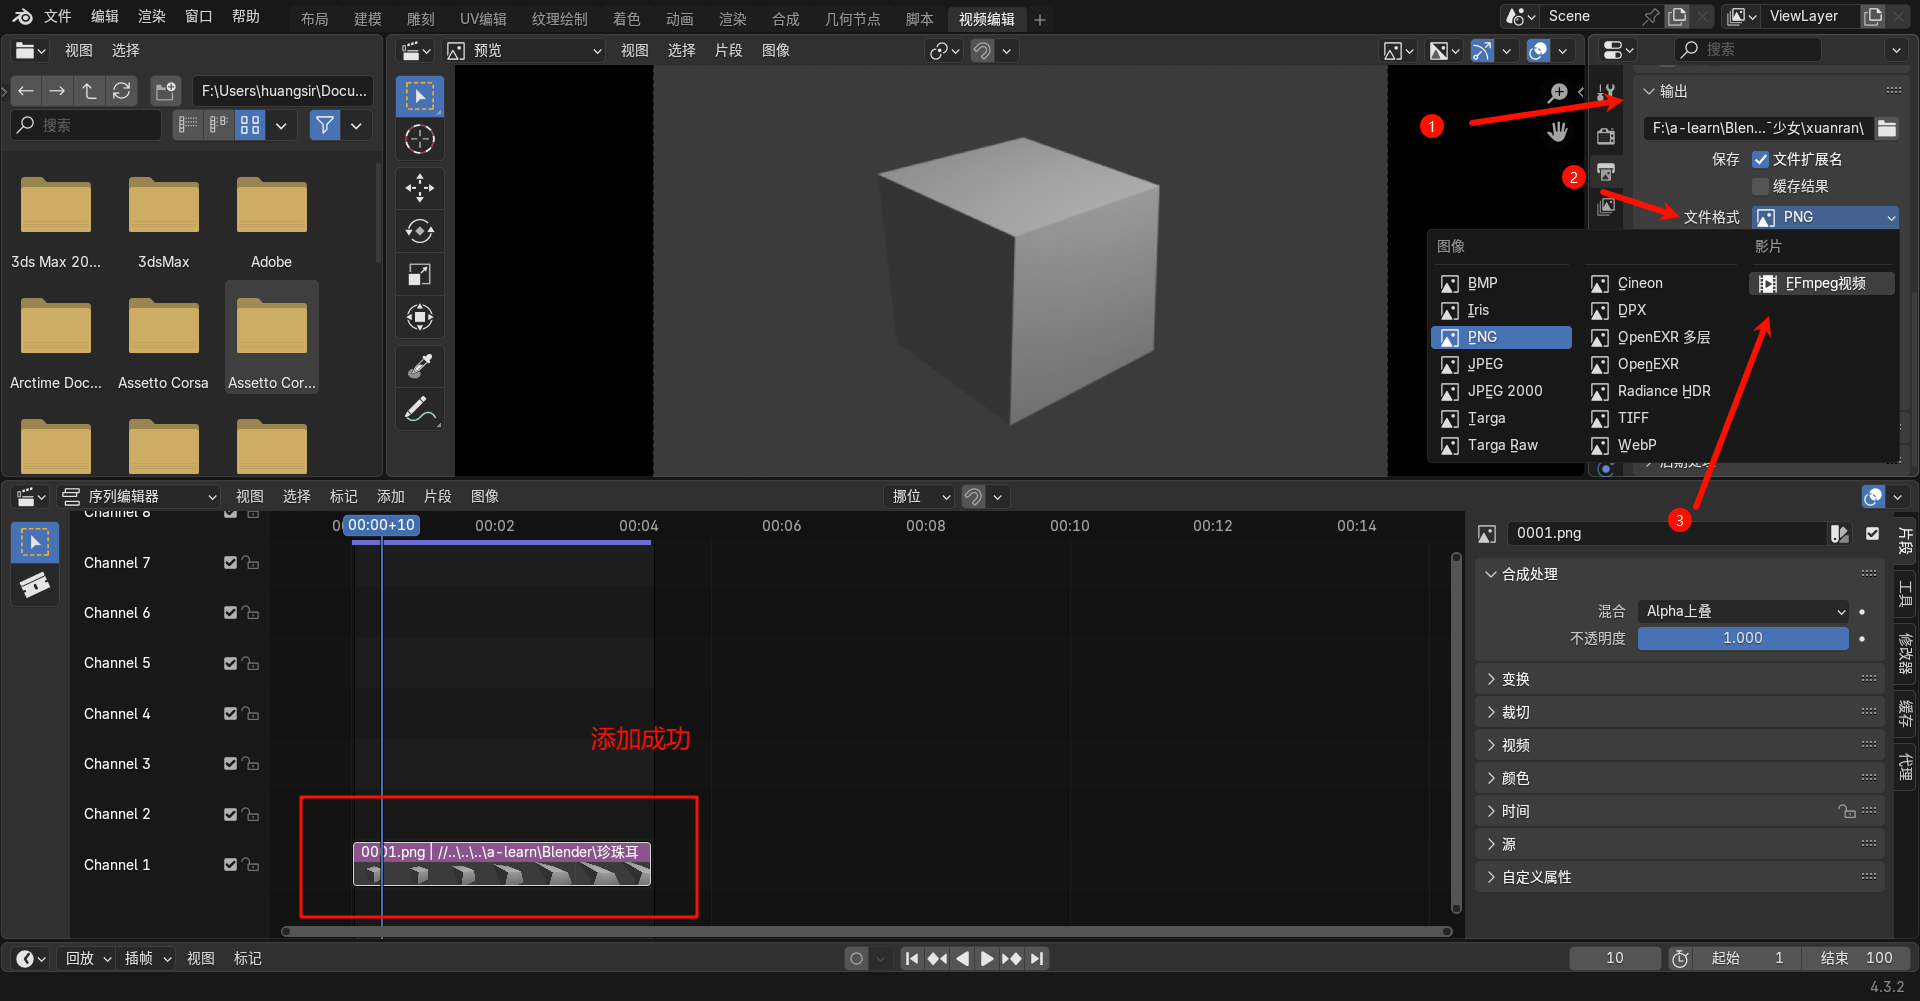Select the Blade cut tool in sequencer

coord(35,585)
